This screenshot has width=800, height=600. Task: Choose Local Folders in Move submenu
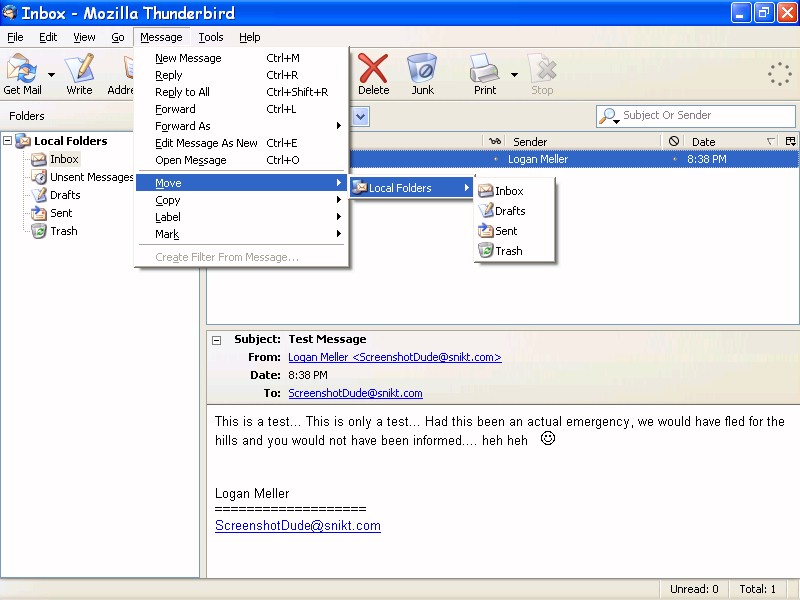(x=411, y=188)
